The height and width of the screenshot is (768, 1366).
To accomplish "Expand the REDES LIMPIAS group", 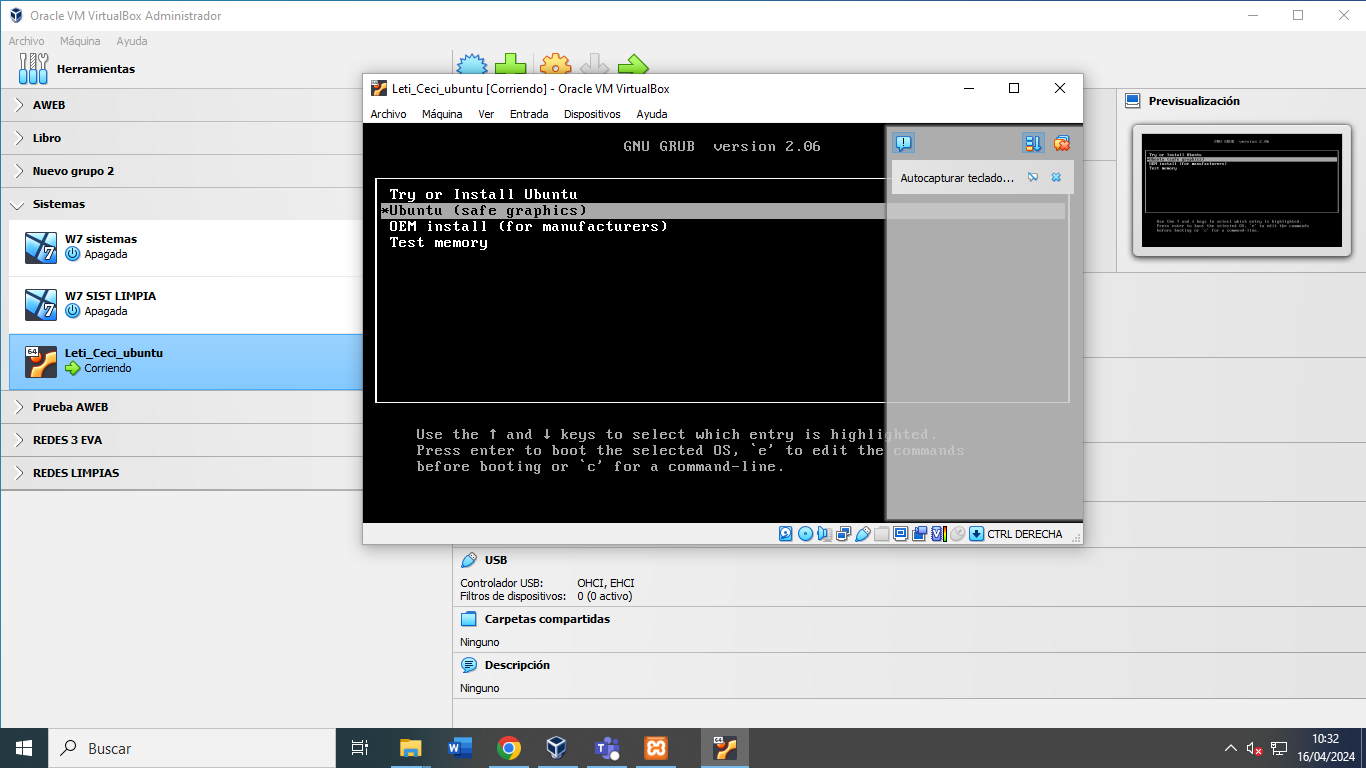I will [20, 473].
